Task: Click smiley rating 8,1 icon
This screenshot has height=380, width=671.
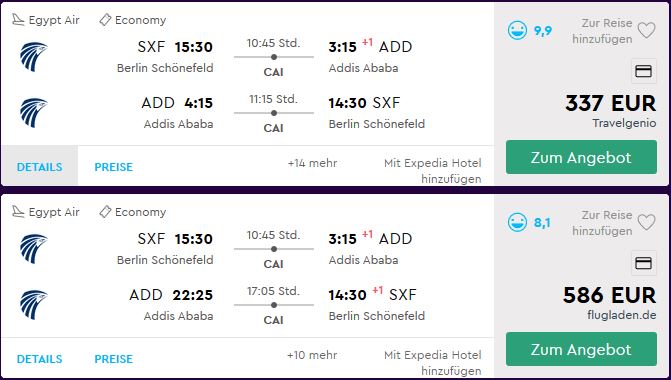Action: [x=517, y=223]
